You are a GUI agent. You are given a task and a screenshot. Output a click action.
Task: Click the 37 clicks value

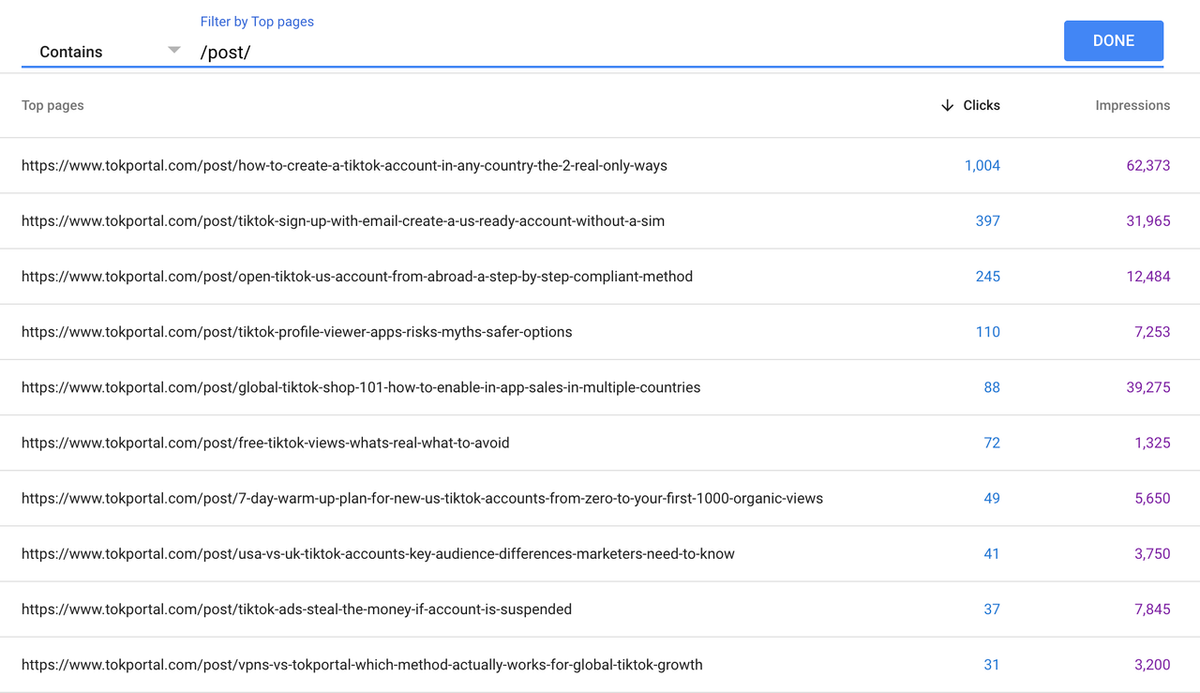pos(992,610)
